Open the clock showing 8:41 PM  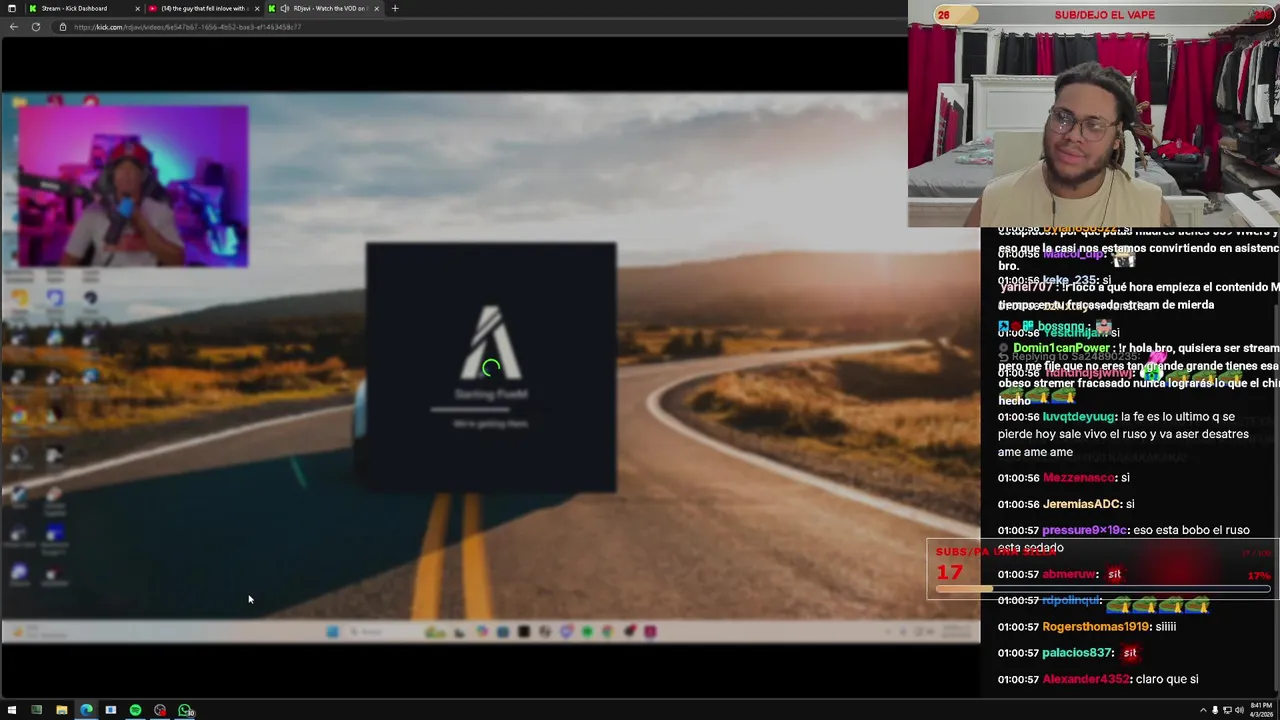(1261, 710)
